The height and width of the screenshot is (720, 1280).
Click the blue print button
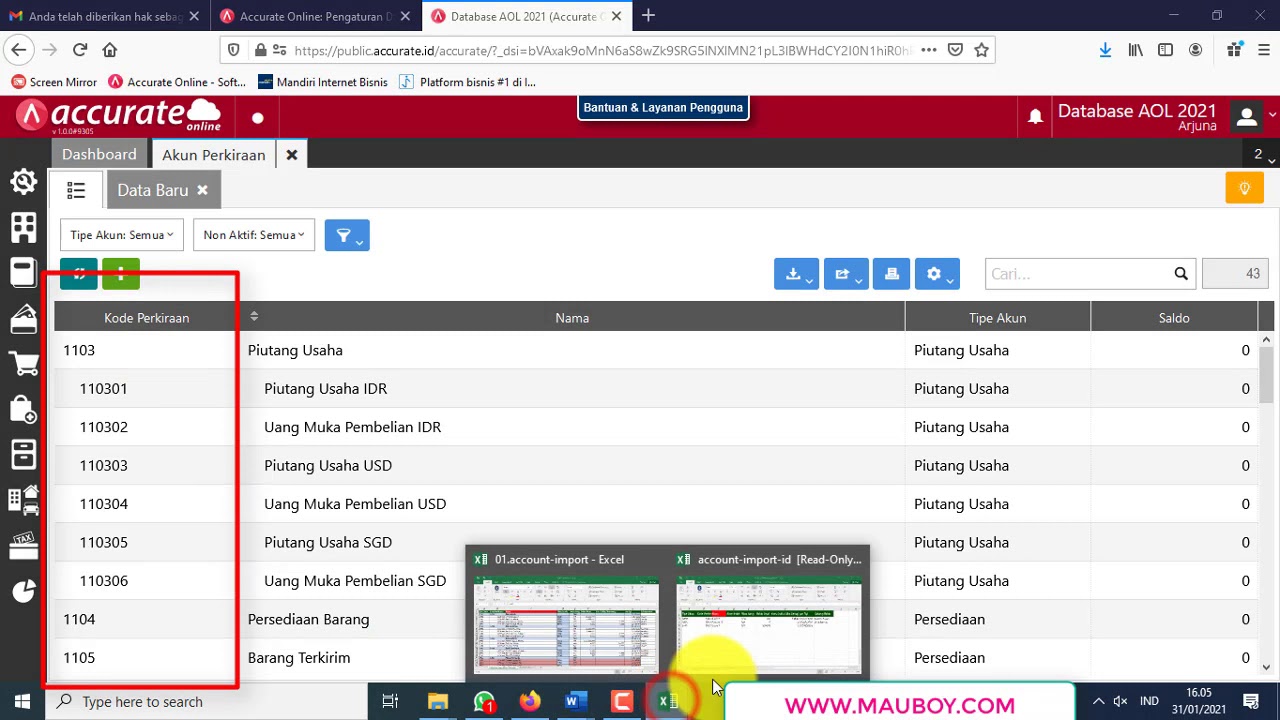point(891,274)
